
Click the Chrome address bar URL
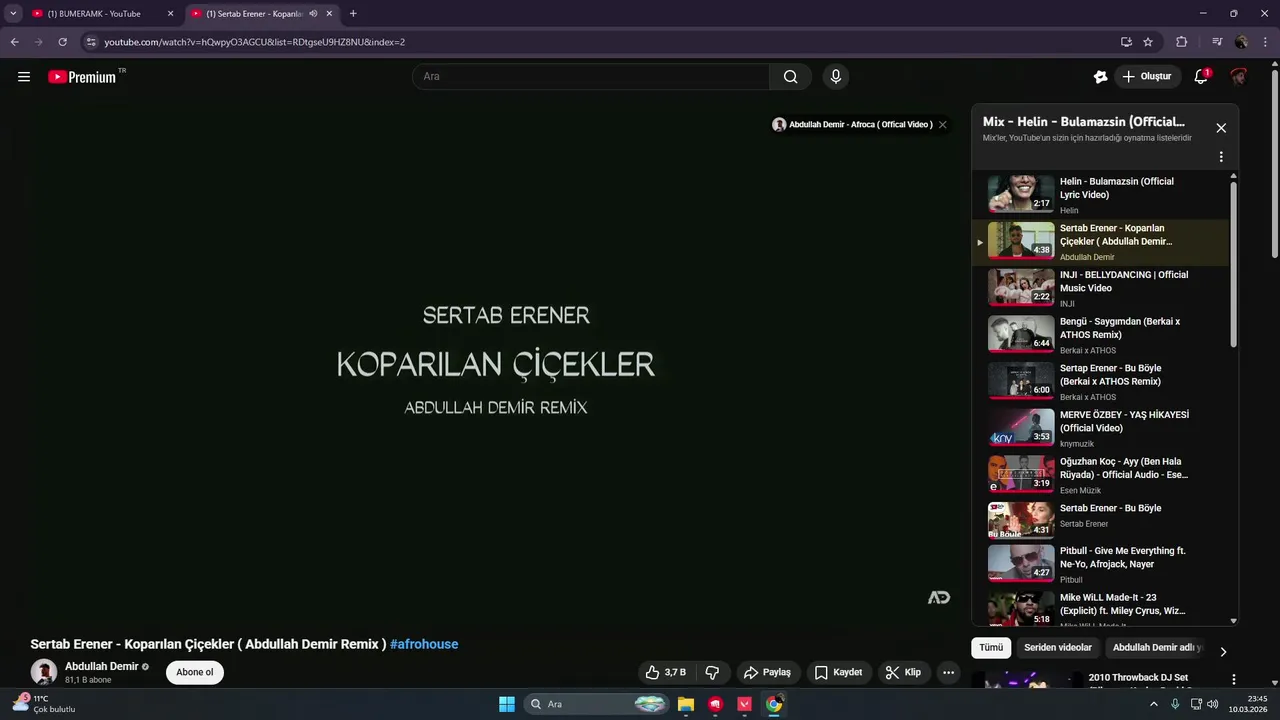[255, 42]
